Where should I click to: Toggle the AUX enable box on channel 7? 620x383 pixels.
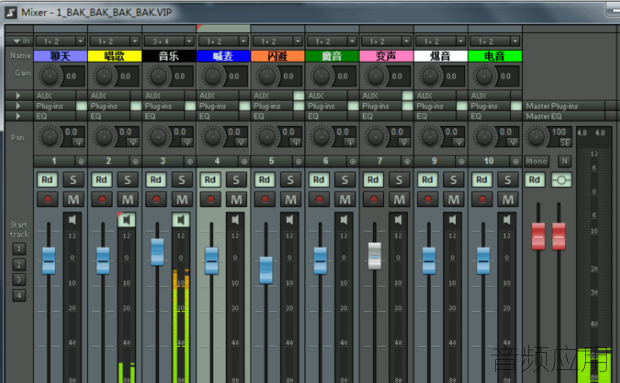408,96
